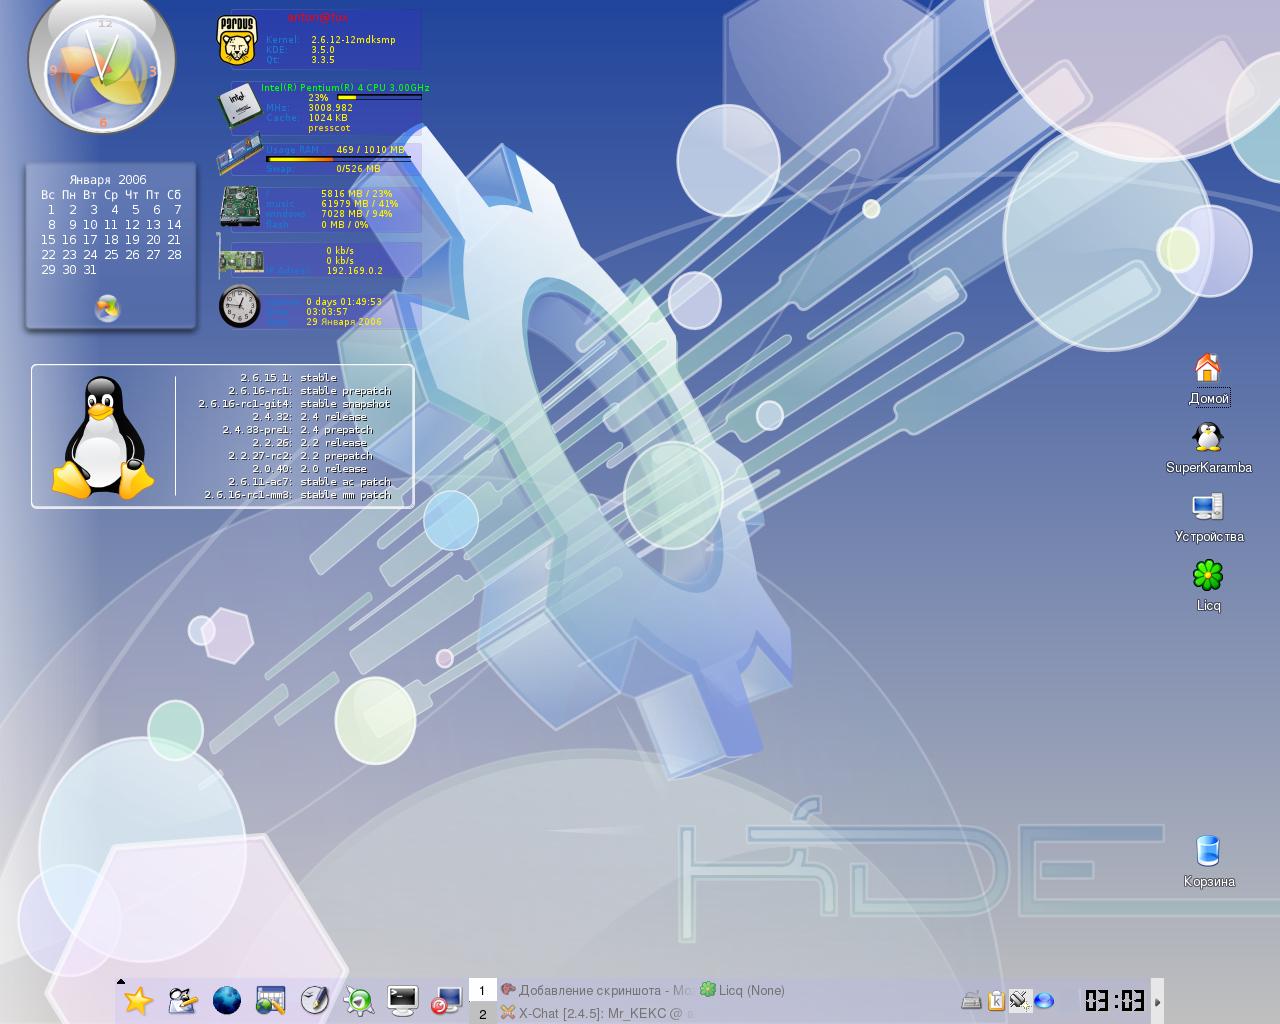This screenshot has height=1024, width=1280.
Task: Open the Licq flower desktop icon
Action: pos(1208,586)
